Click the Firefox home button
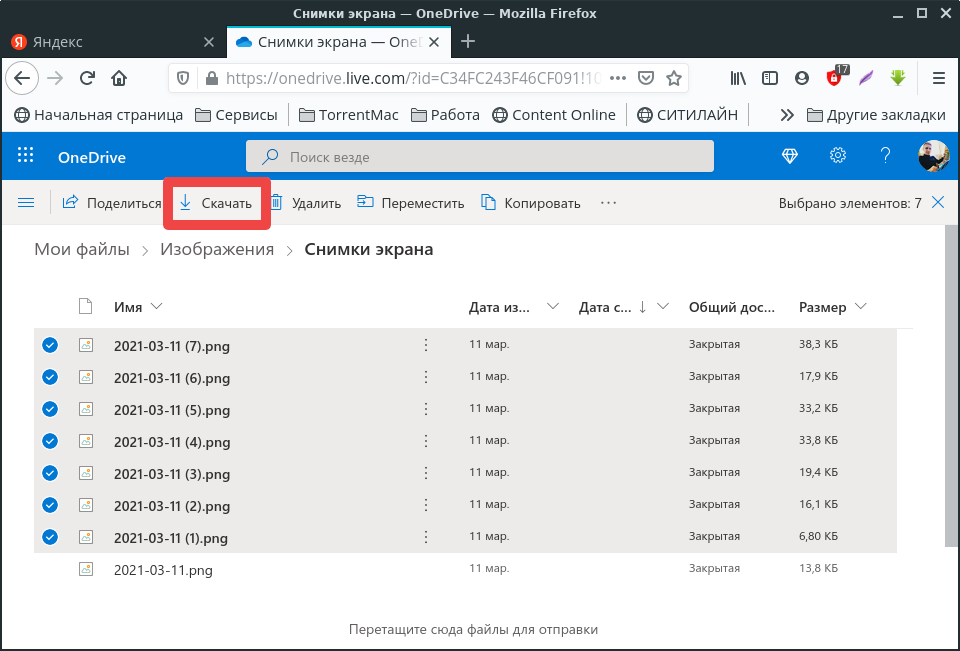The image size is (960, 651). tap(119, 78)
